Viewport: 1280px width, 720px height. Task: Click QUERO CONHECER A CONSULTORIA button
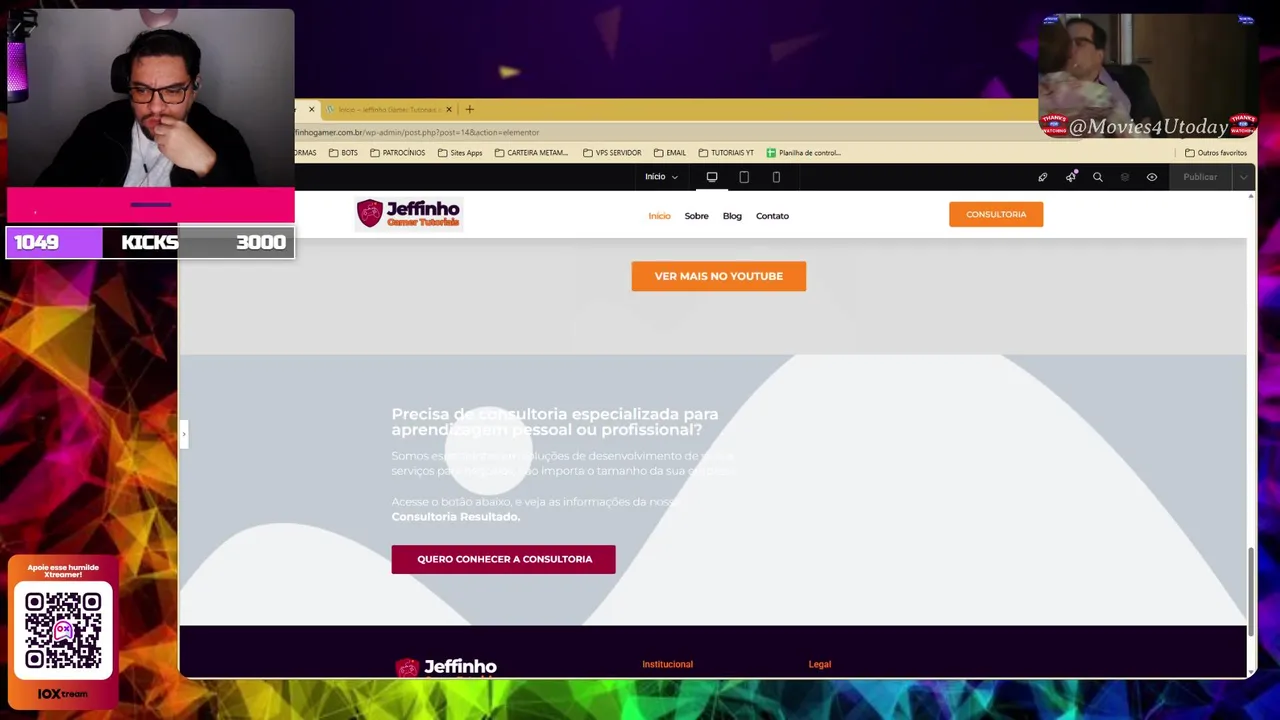(x=503, y=559)
